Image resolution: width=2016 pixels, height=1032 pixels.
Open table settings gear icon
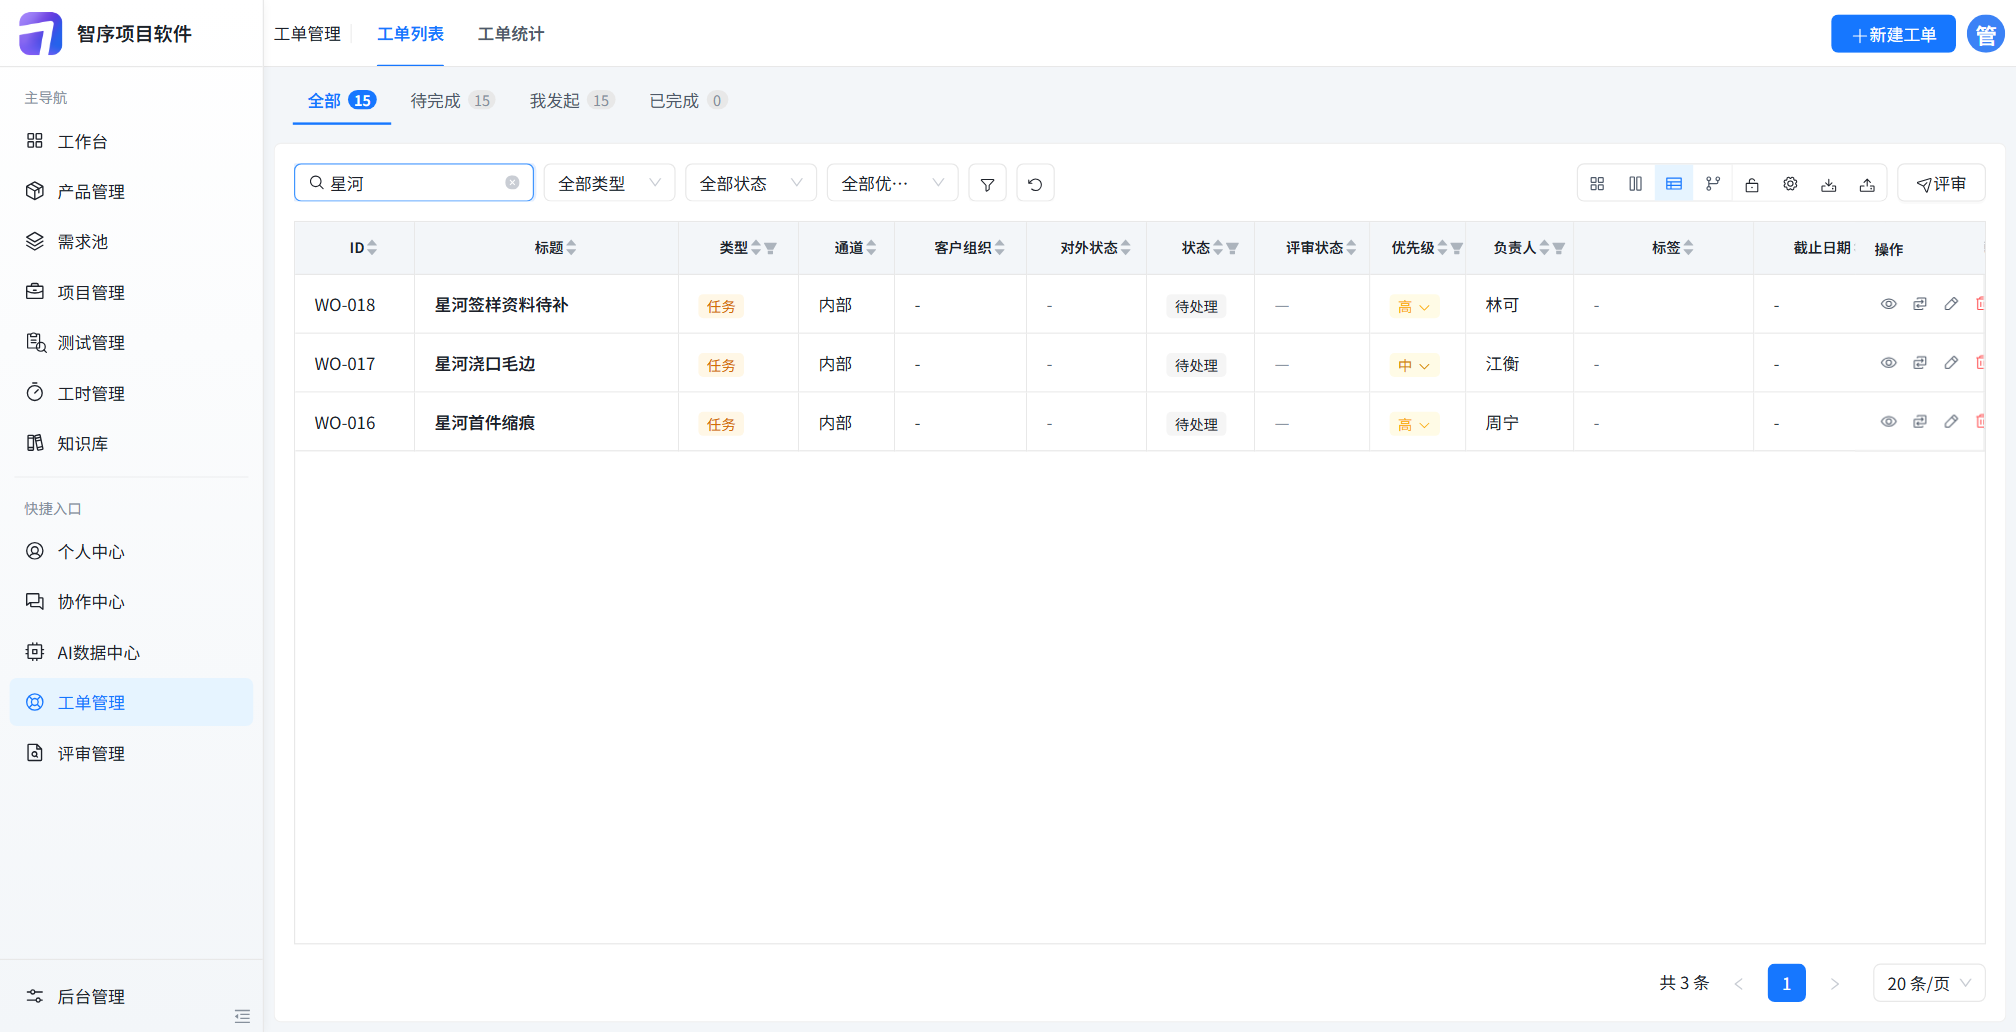[x=1790, y=184]
